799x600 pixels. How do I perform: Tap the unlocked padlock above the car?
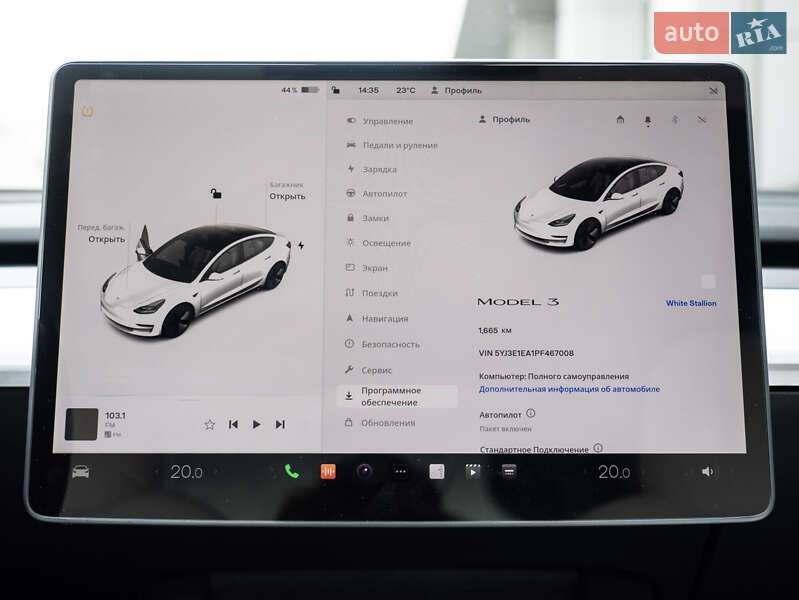tap(216, 193)
